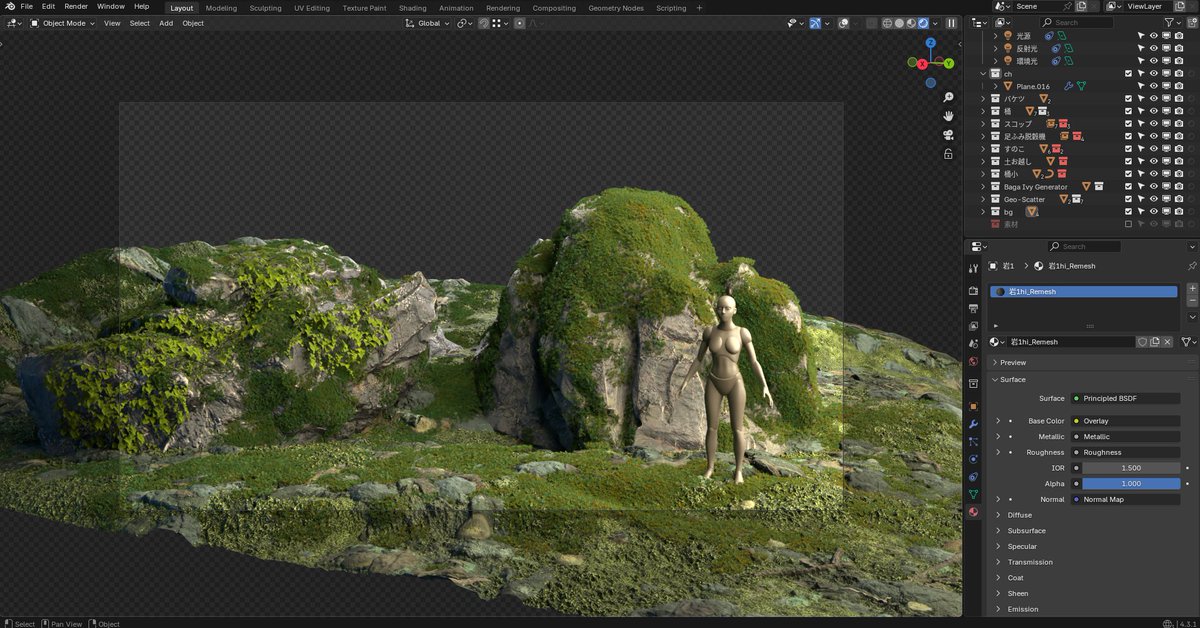
Task: Click the pan hand viewport gizmo
Action: tap(948, 116)
